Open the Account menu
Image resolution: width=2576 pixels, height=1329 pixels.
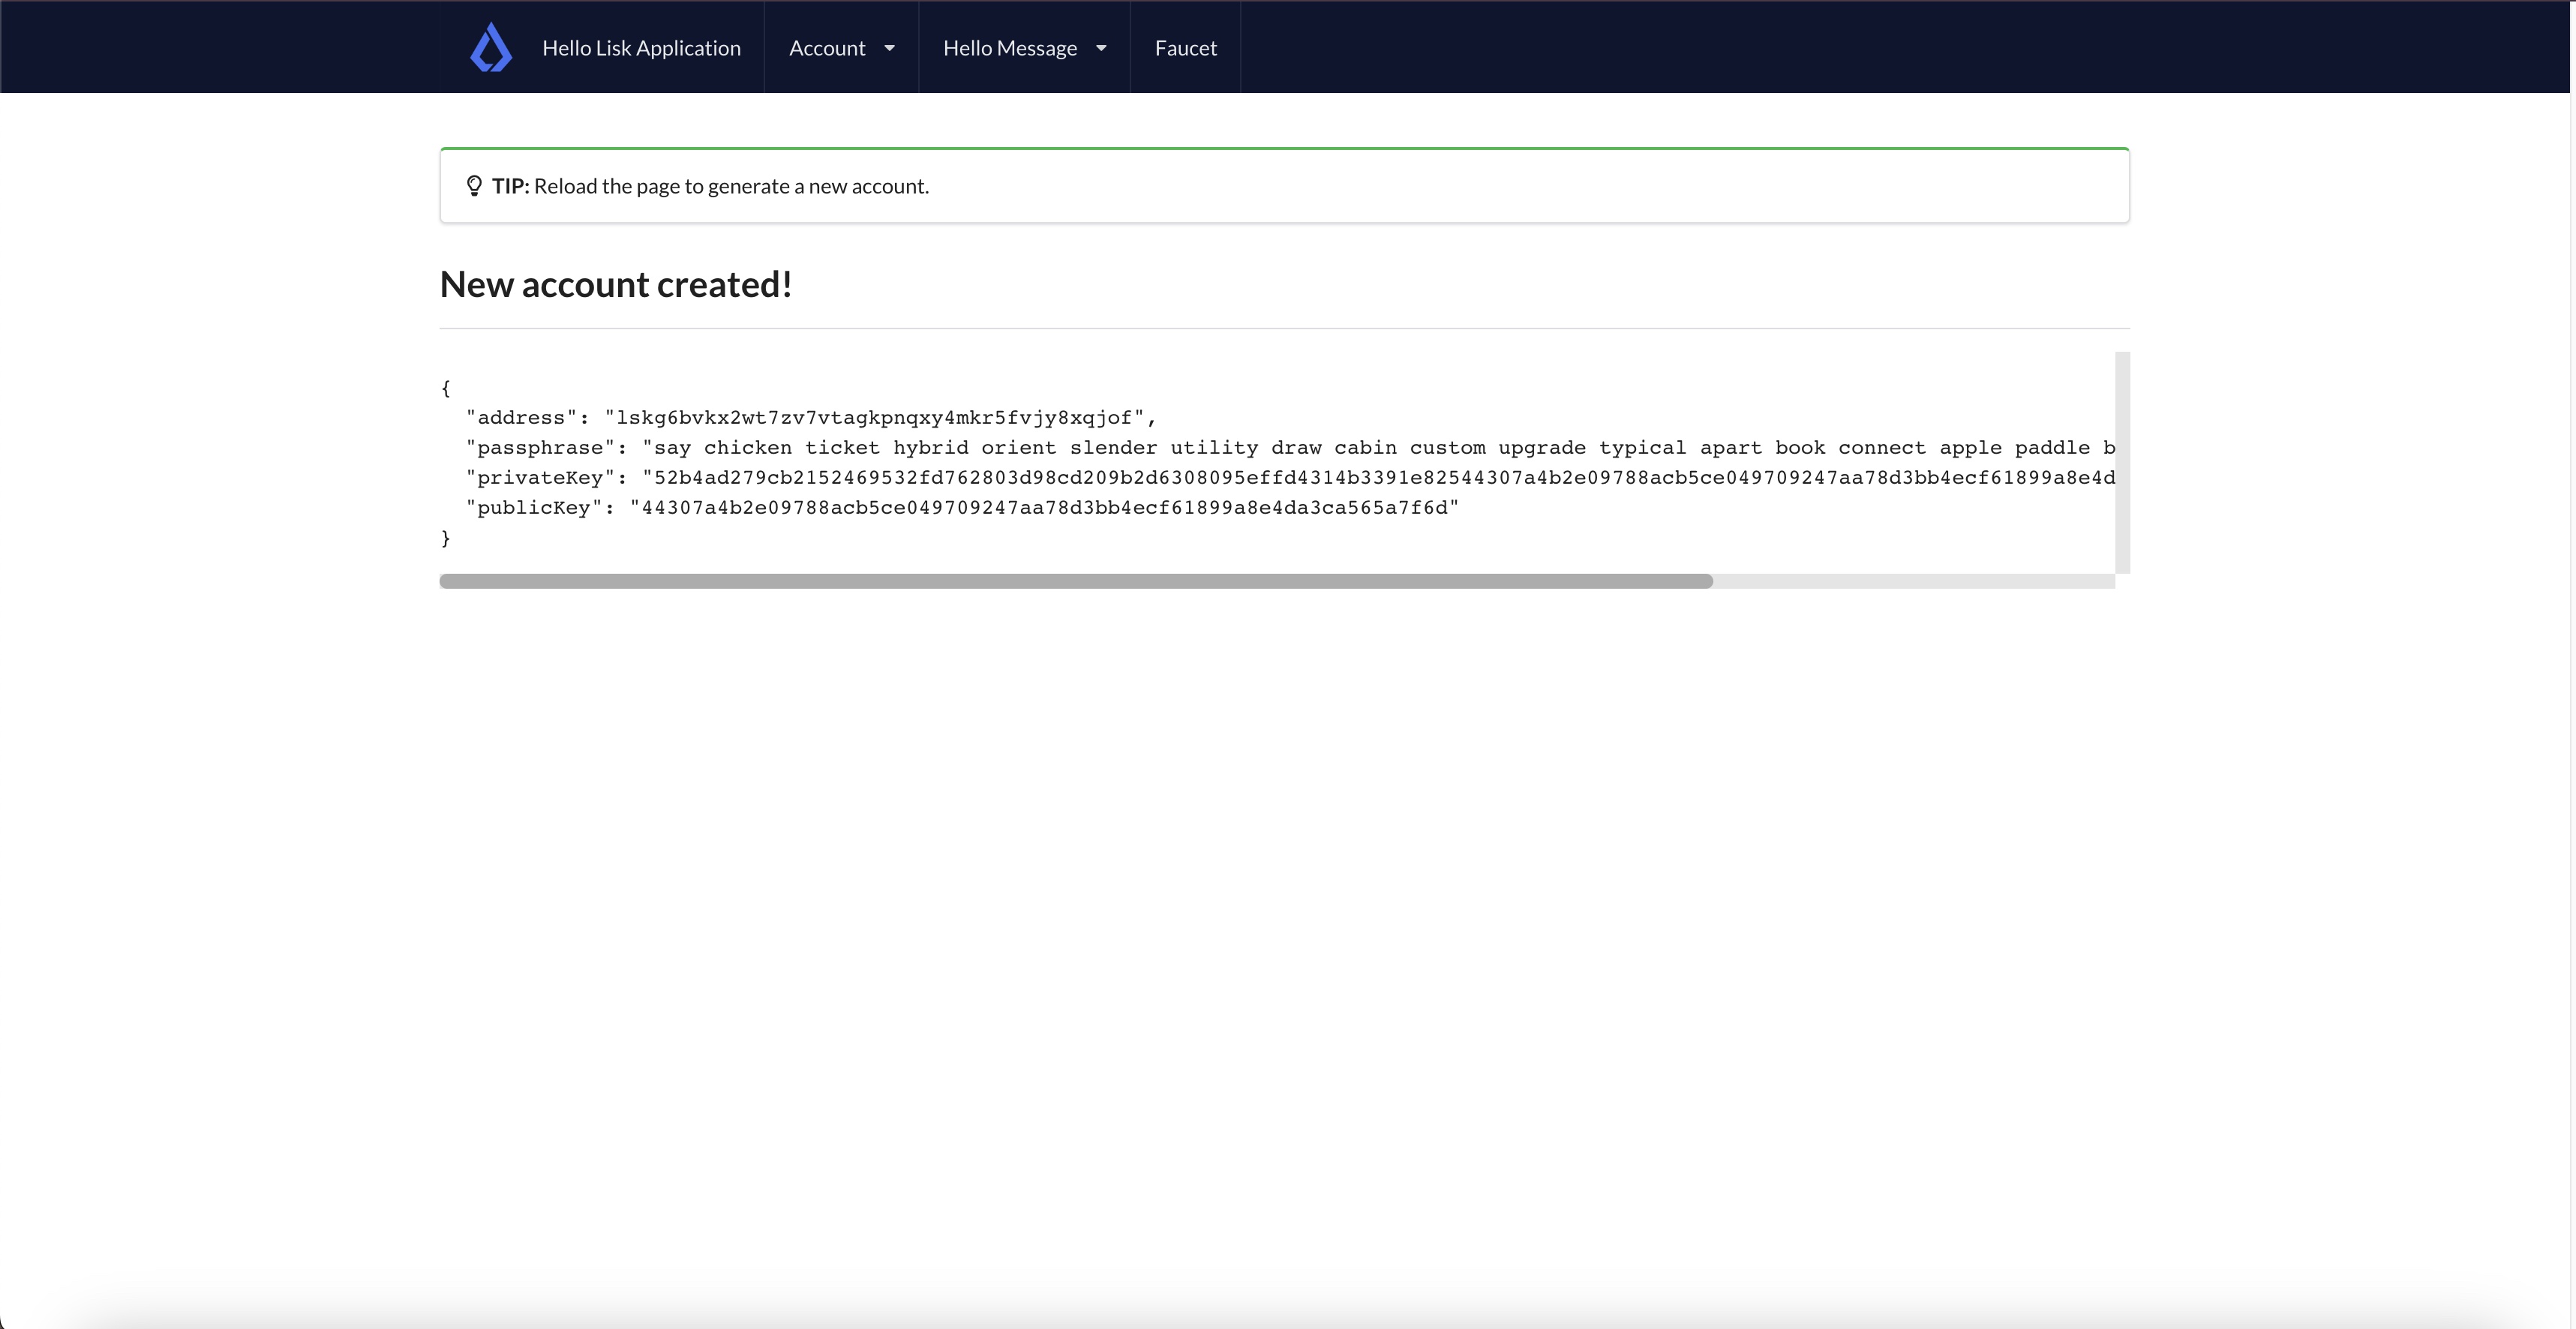(x=827, y=48)
